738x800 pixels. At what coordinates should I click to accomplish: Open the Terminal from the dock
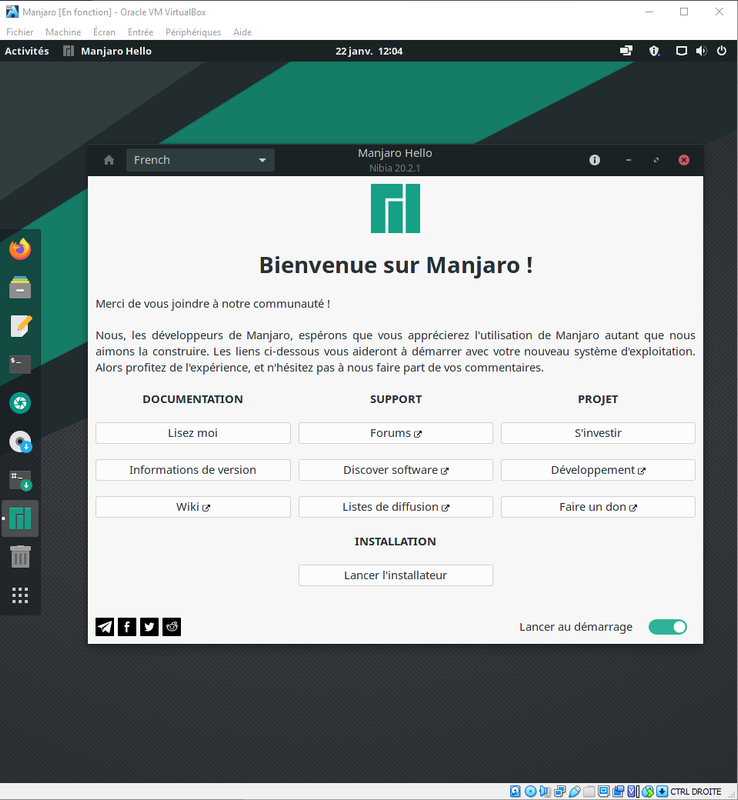(20, 364)
